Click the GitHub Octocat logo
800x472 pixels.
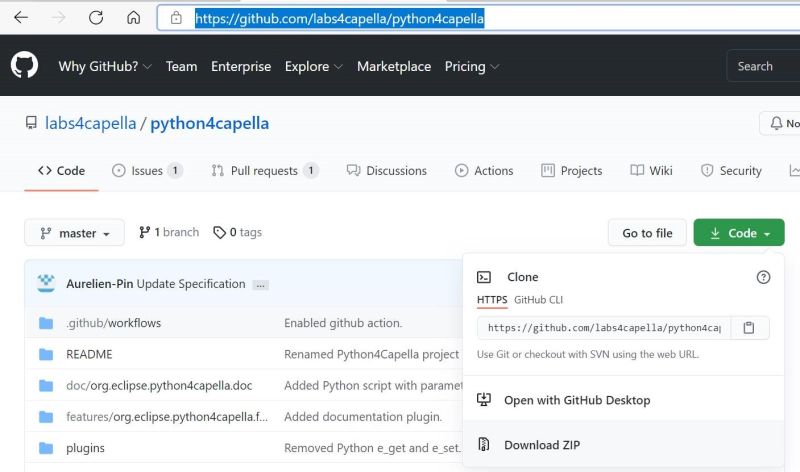(x=24, y=65)
